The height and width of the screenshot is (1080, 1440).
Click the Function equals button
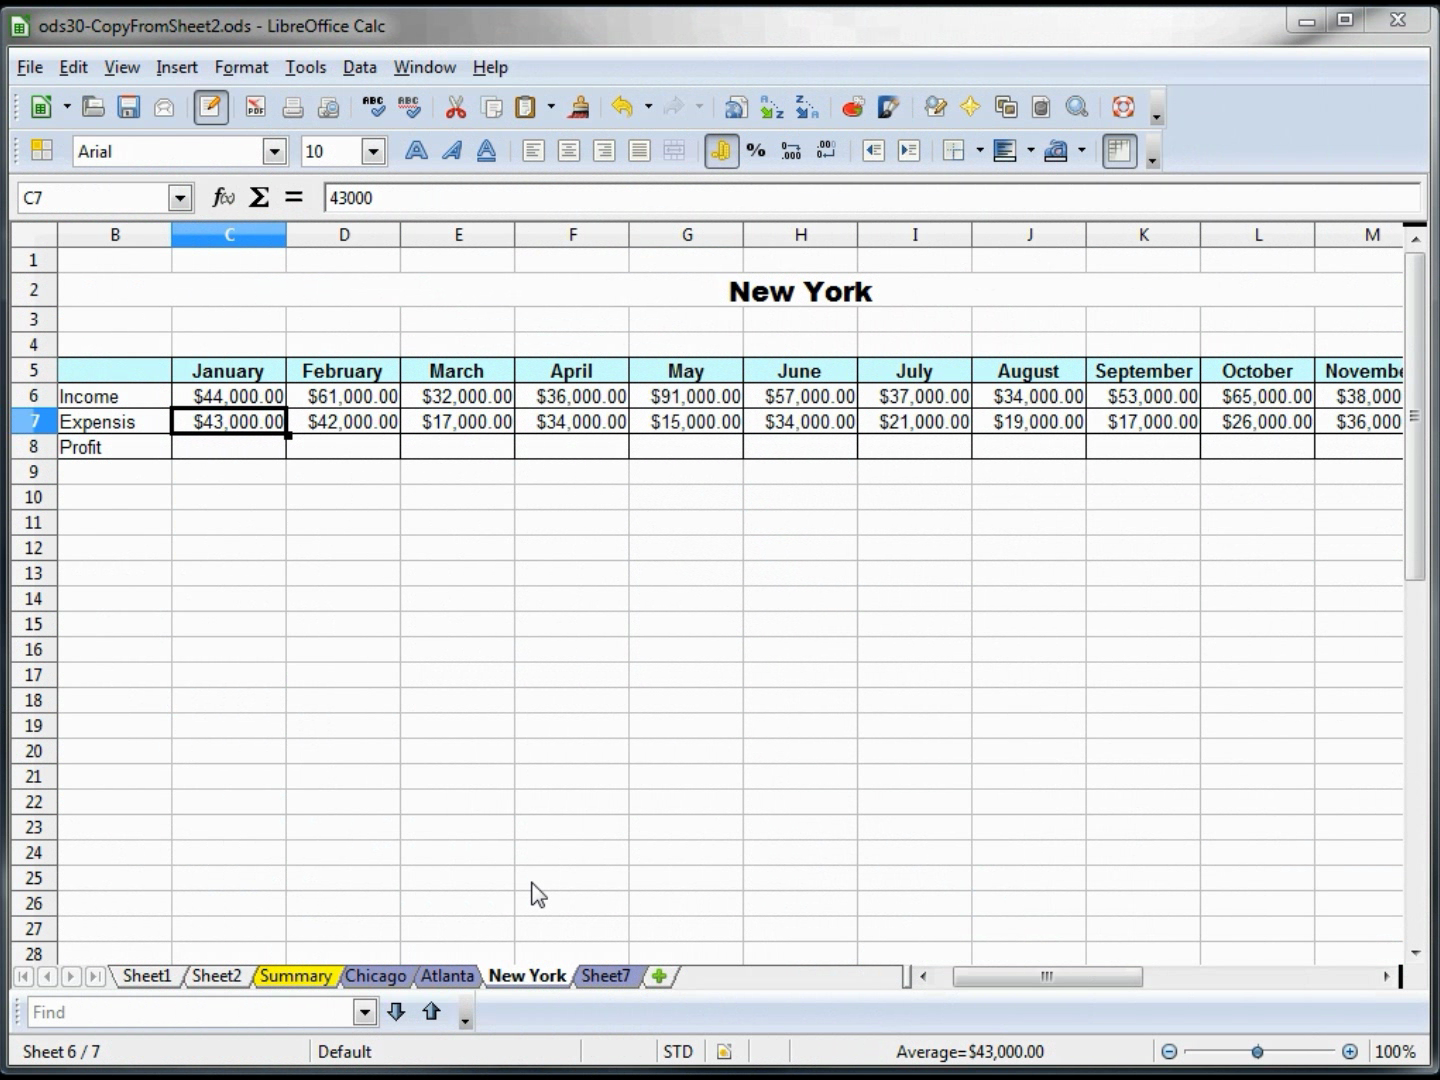293,198
